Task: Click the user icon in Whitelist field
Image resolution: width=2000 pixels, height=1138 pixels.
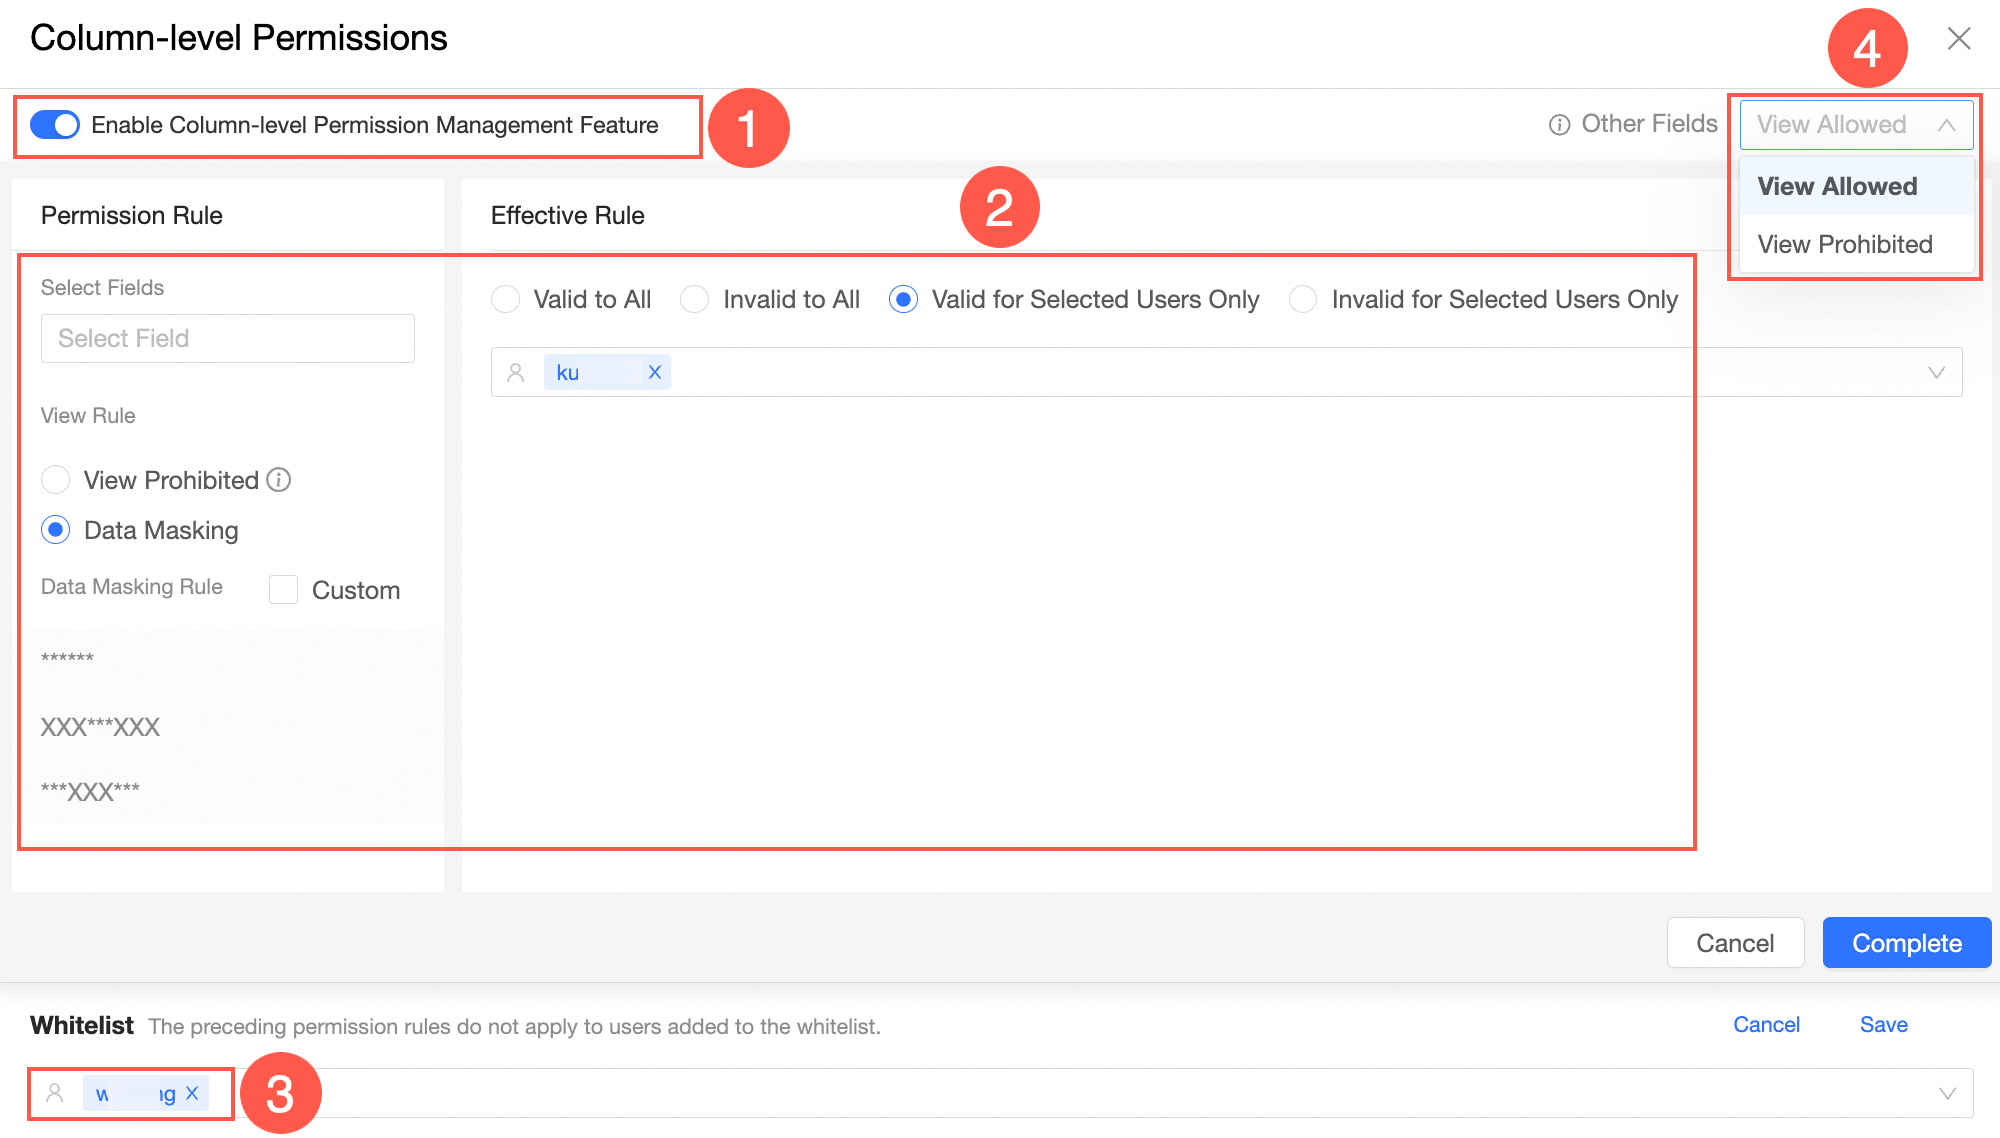Action: click(55, 1093)
